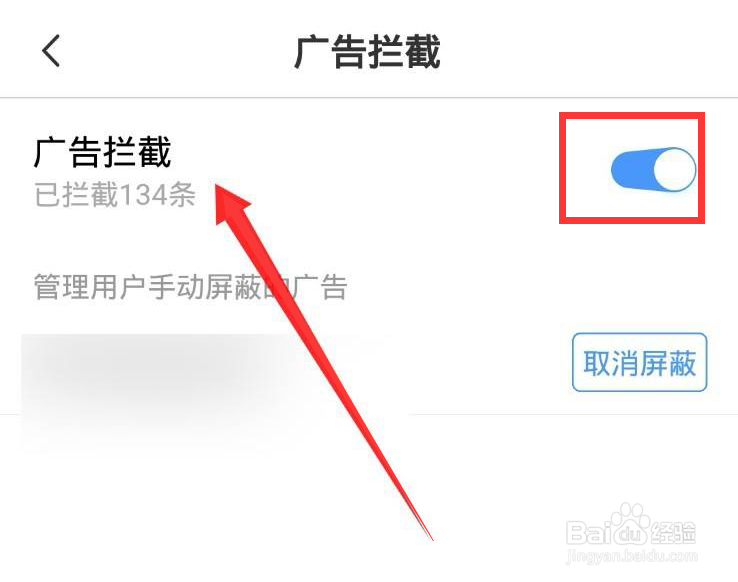738x582 pixels.
Task: Tap the divider line under the header bar
Action: click(369, 98)
